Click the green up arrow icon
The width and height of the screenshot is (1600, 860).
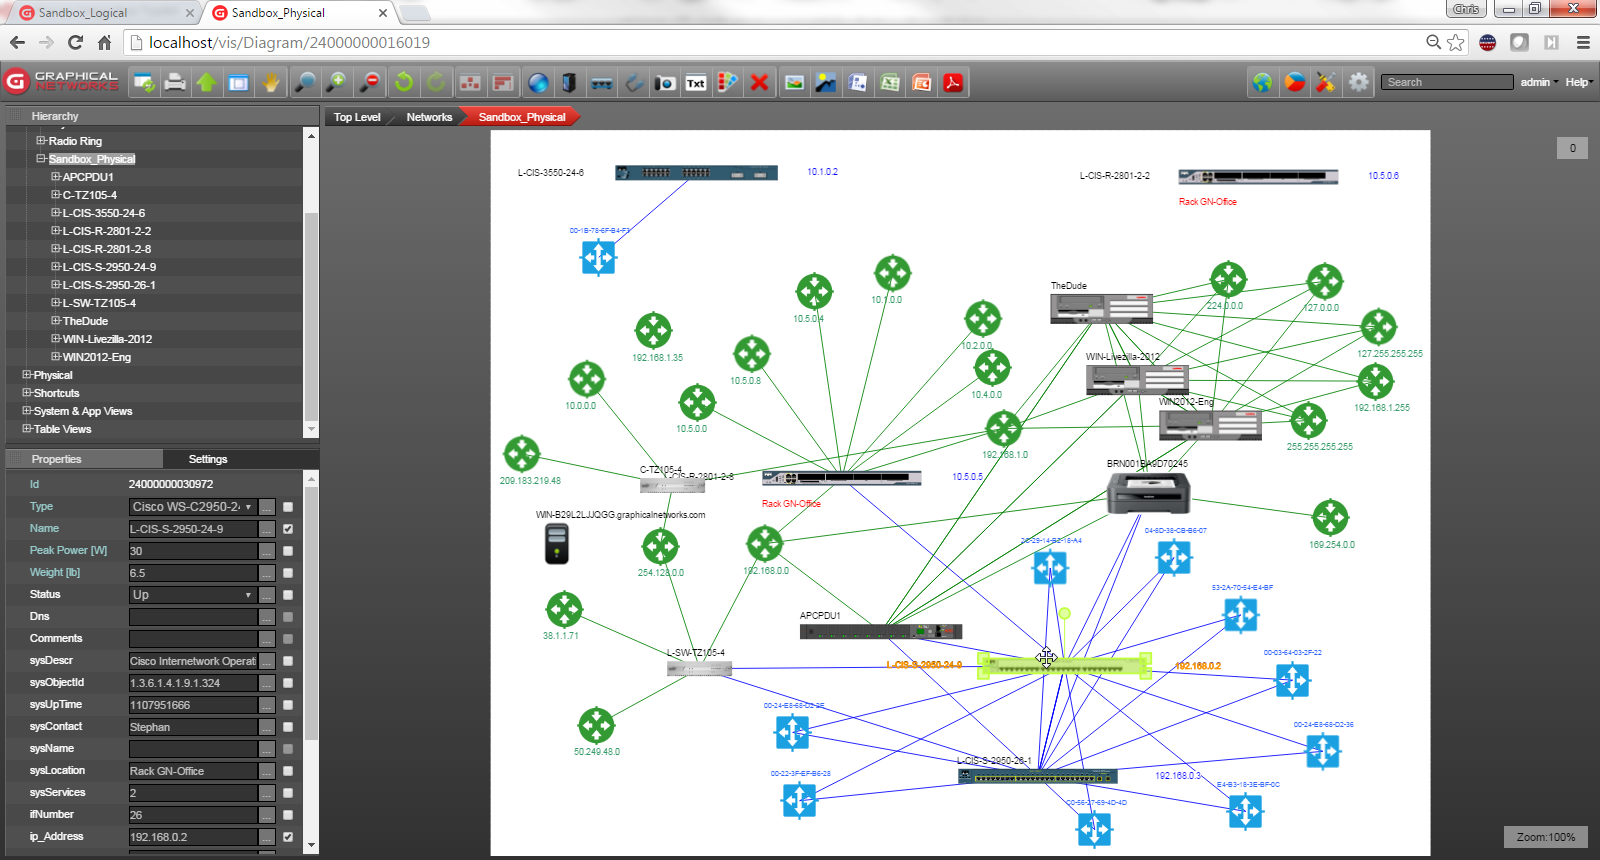click(x=207, y=82)
